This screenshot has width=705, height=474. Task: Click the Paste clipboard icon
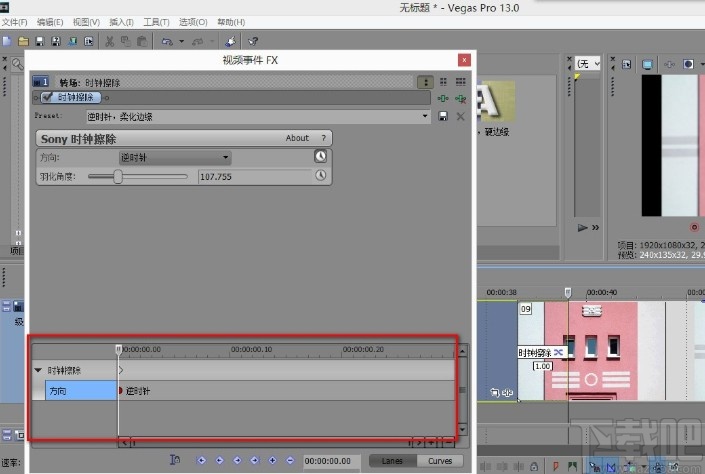pyautogui.click(x=142, y=41)
